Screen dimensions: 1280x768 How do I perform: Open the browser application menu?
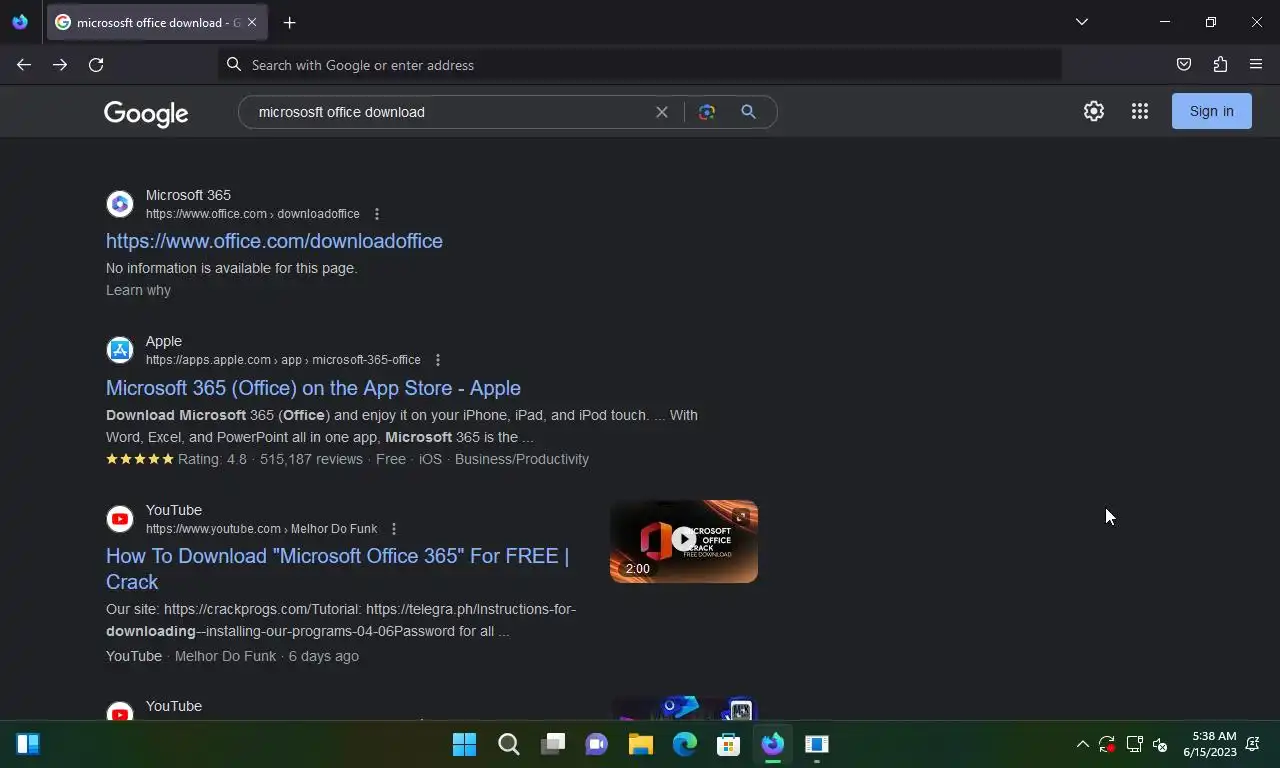click(x=1256, y=65)
